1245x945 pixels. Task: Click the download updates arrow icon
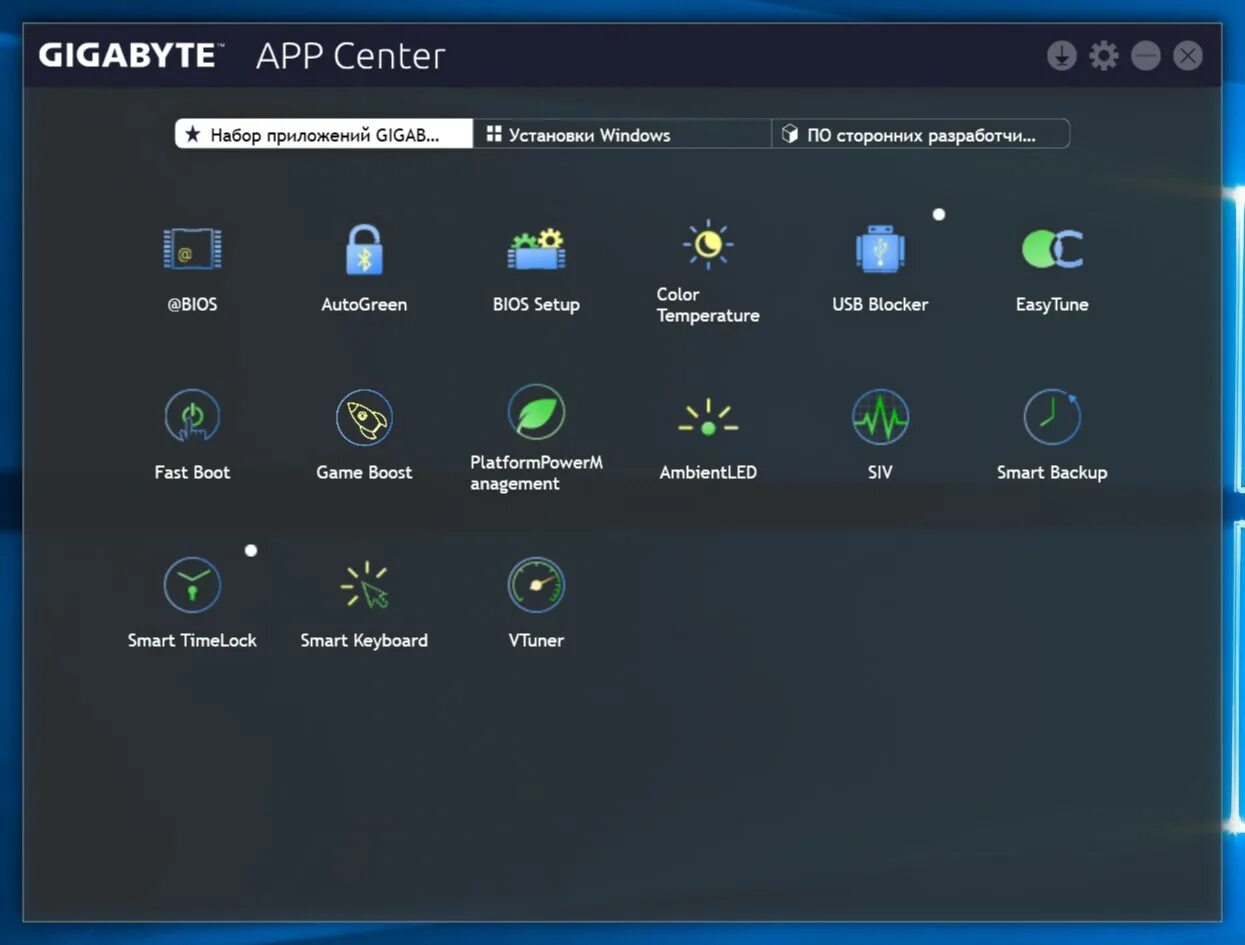(x=1061, y=56)
